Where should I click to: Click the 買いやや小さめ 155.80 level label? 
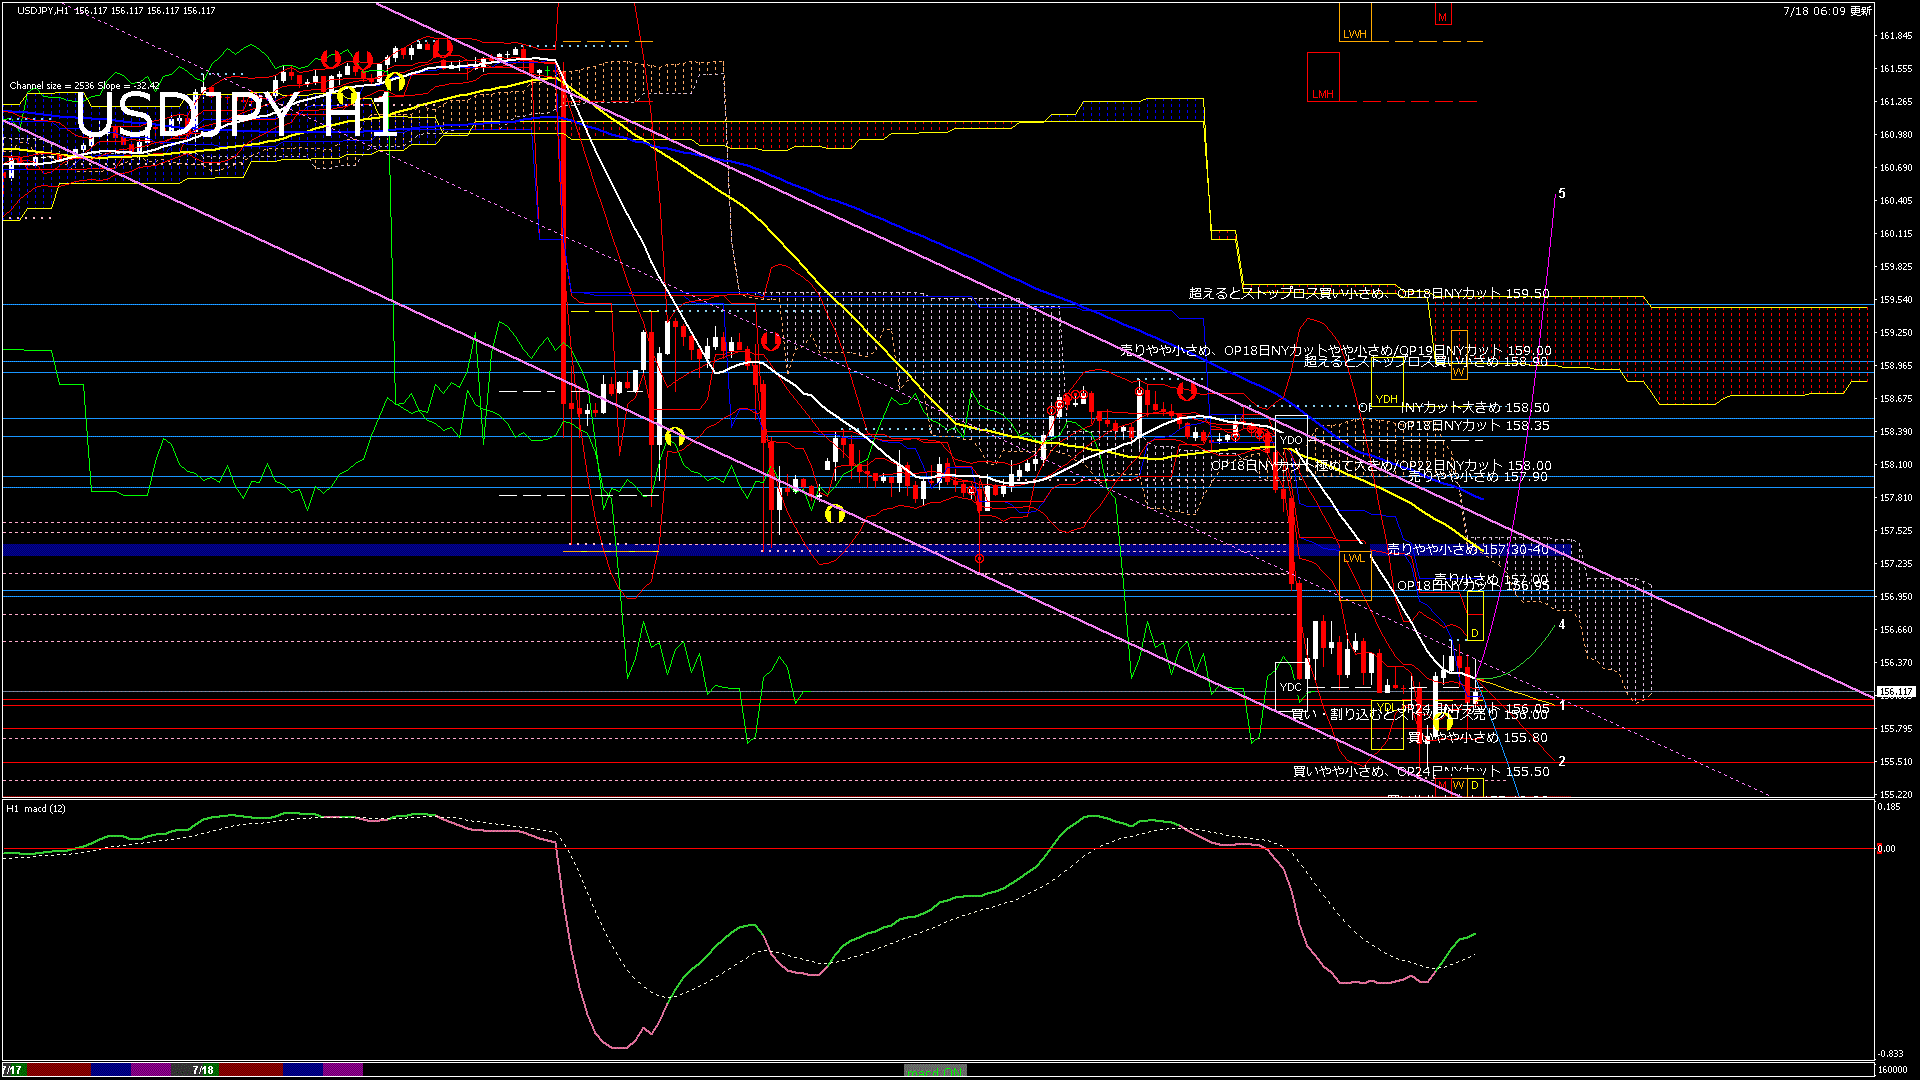pos(1477,738)
